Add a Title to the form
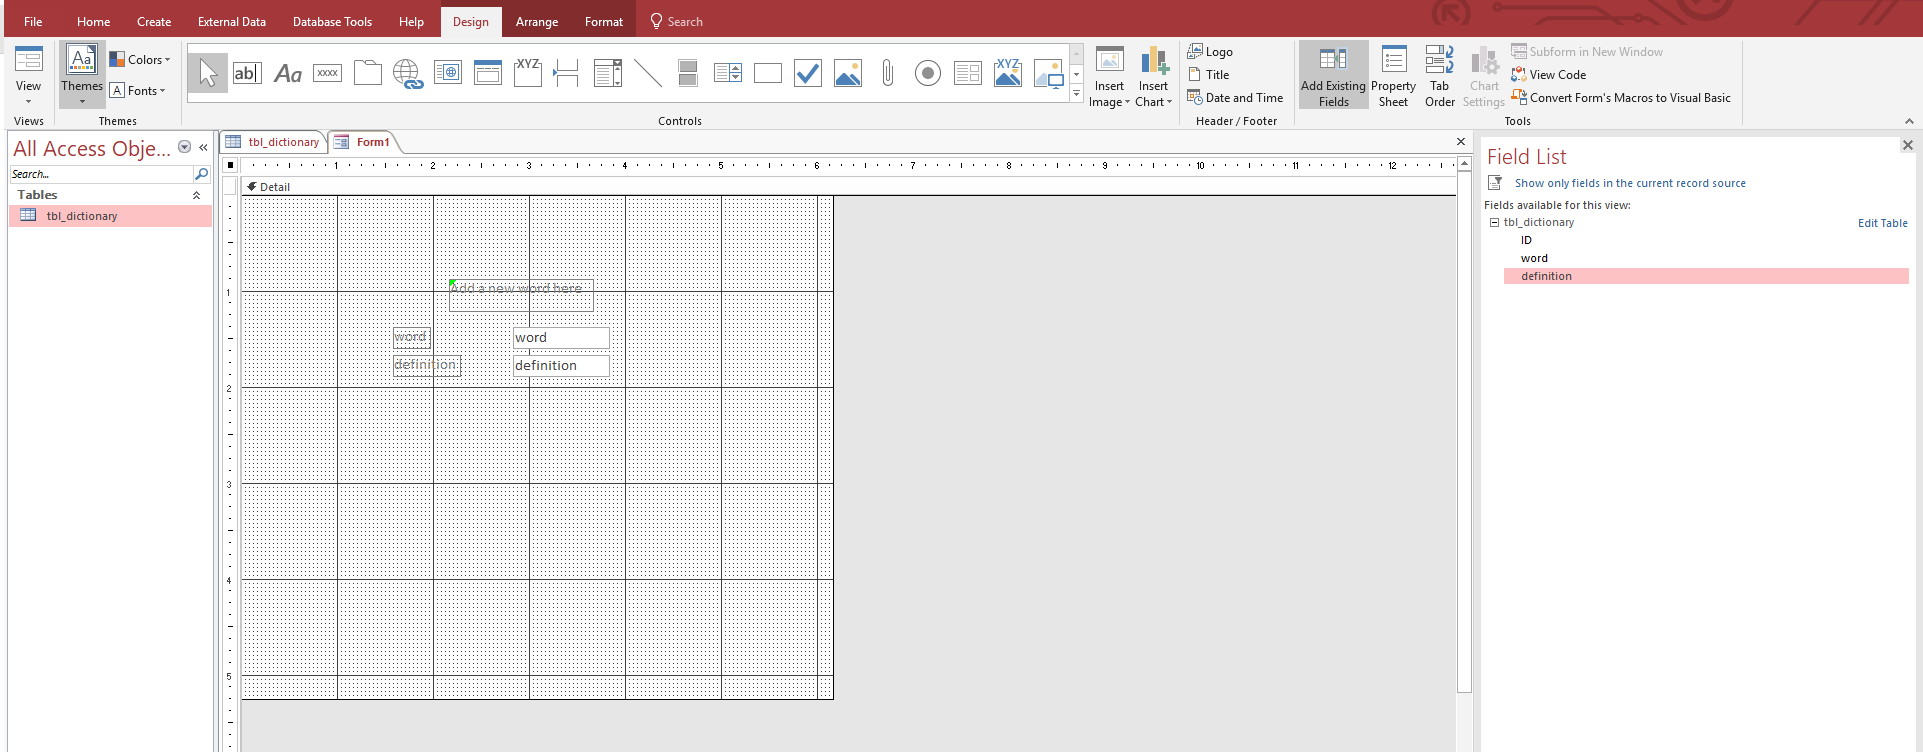The width and height of the screenshot is (1923, 752). click(x=1209, y=75)
